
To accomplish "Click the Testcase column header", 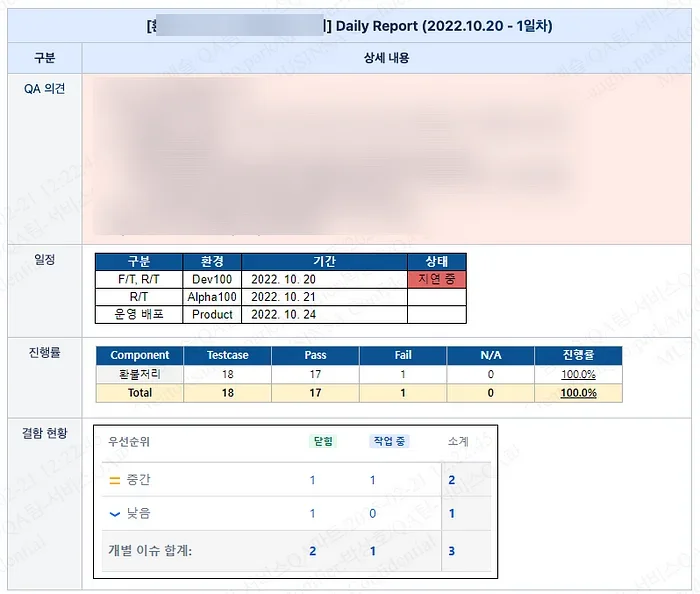I will [227, 355].
